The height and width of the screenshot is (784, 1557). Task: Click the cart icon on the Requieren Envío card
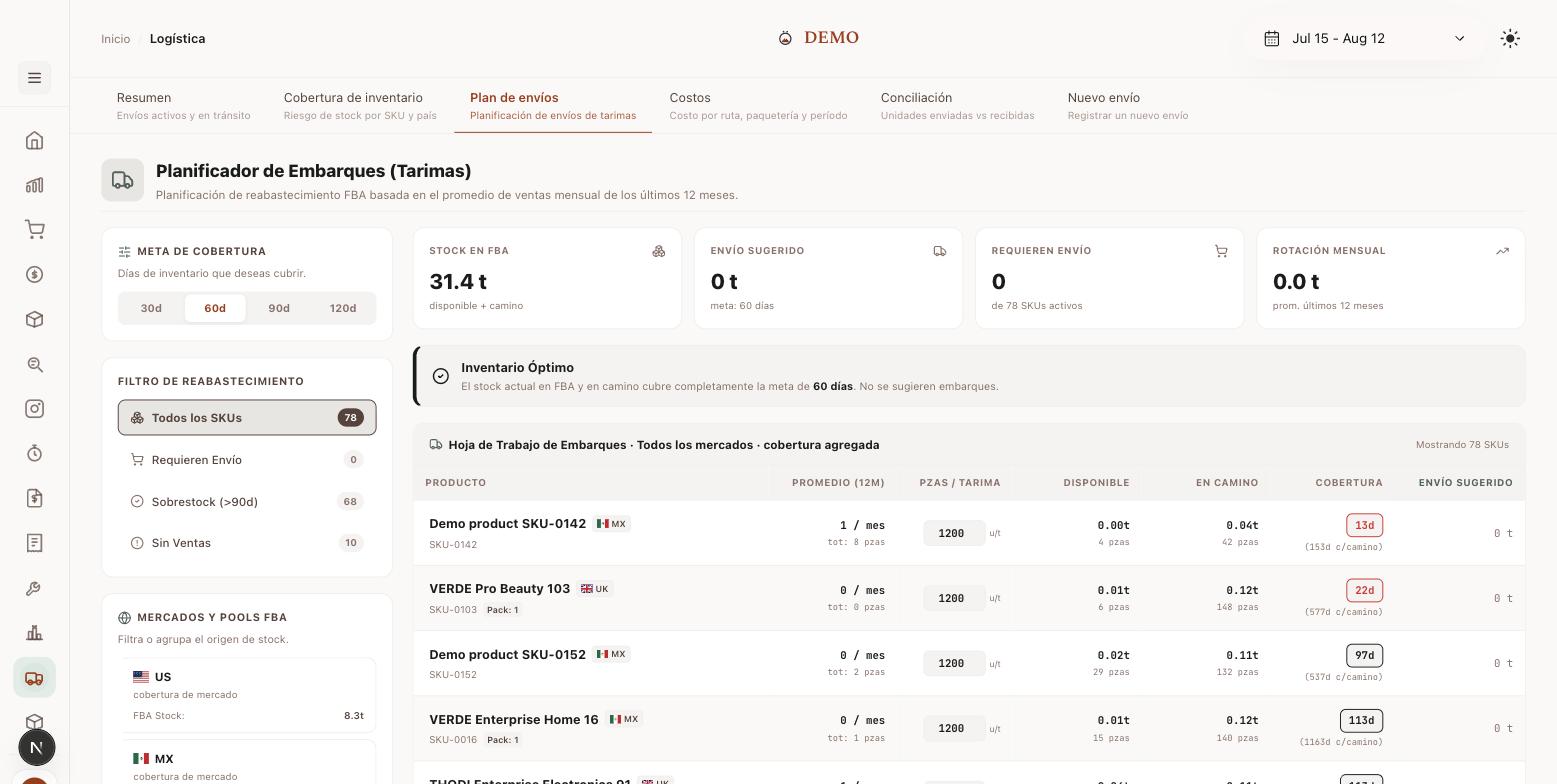pos(1221,251)
